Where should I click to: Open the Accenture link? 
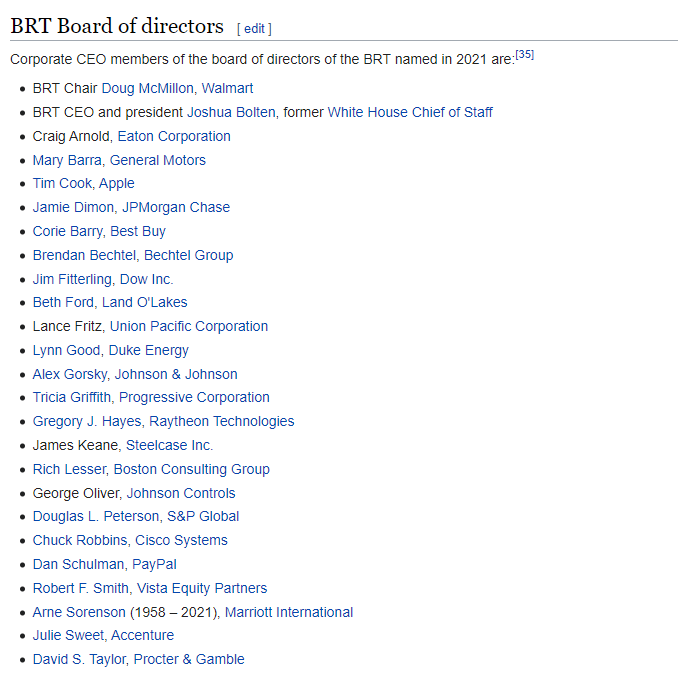[143, 635]
